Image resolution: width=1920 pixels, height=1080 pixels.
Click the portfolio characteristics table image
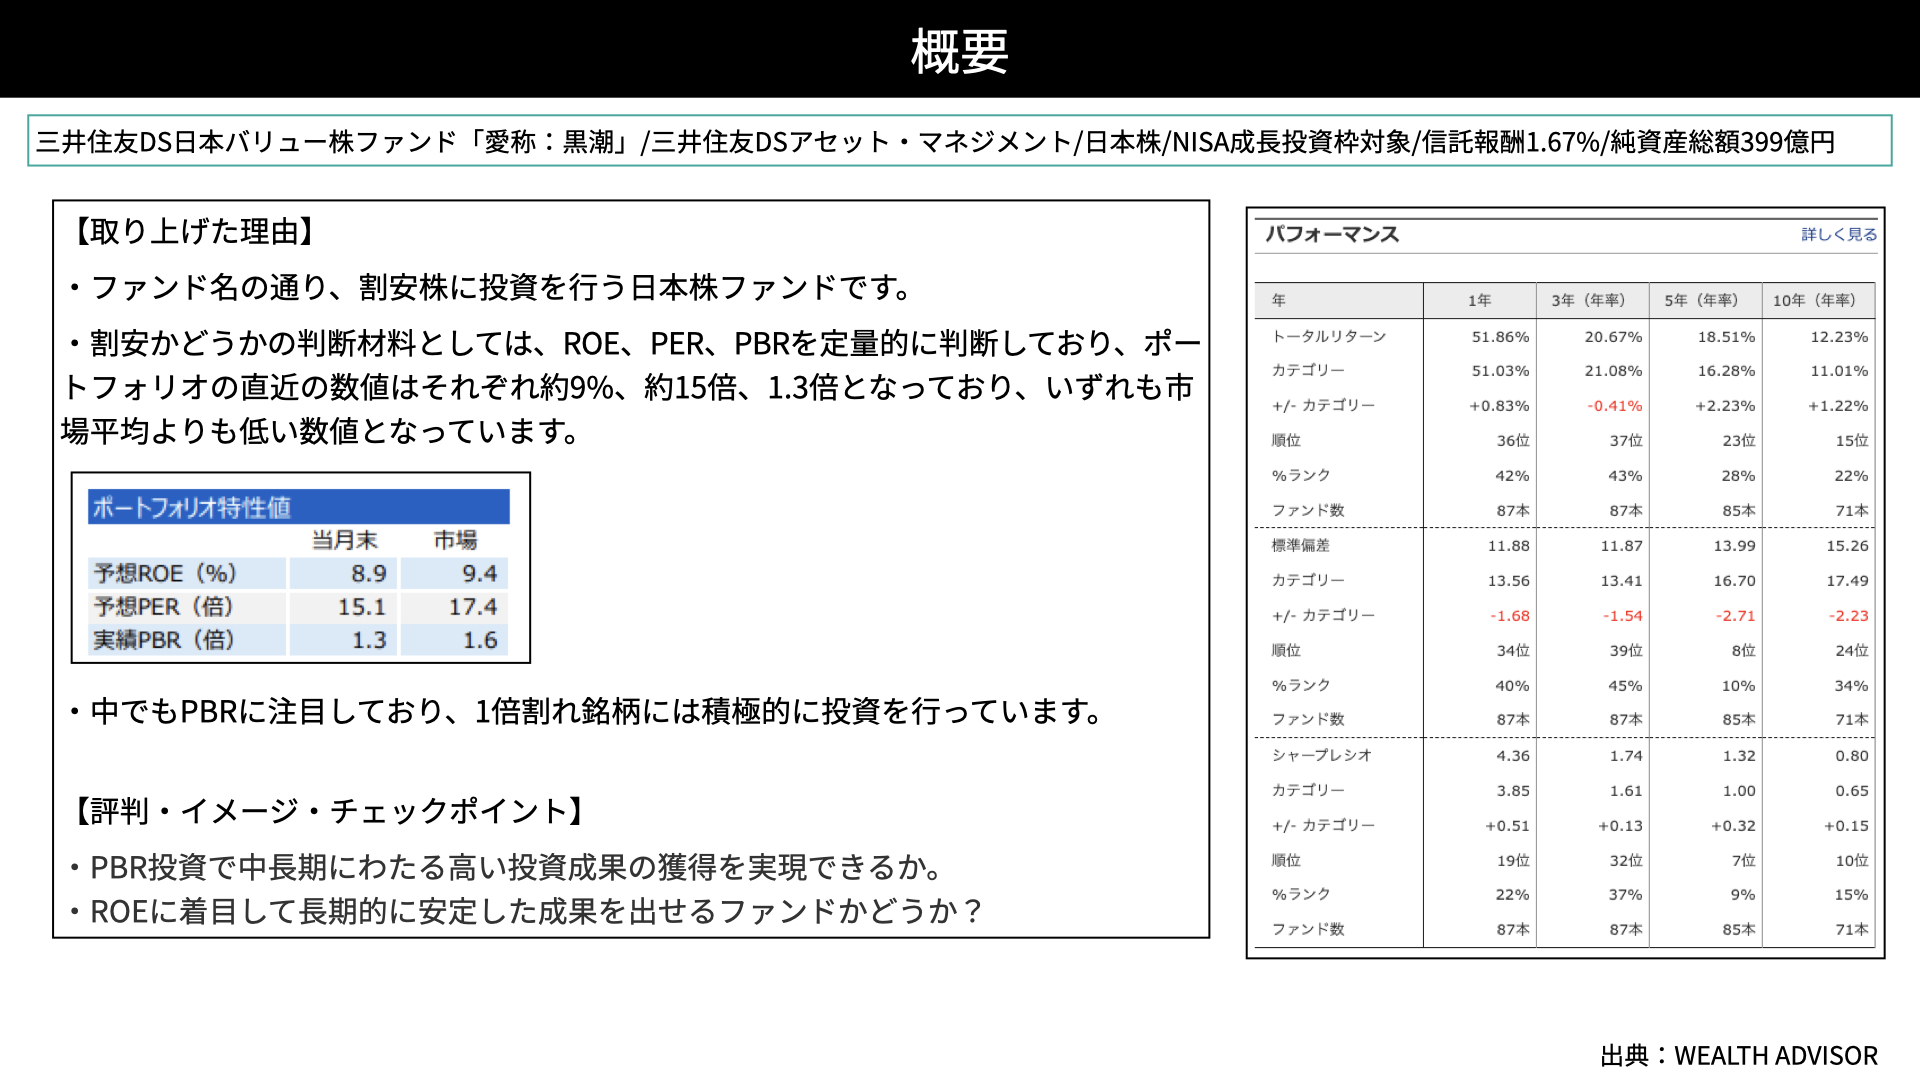pyautogui.click(x=301, y=568)
